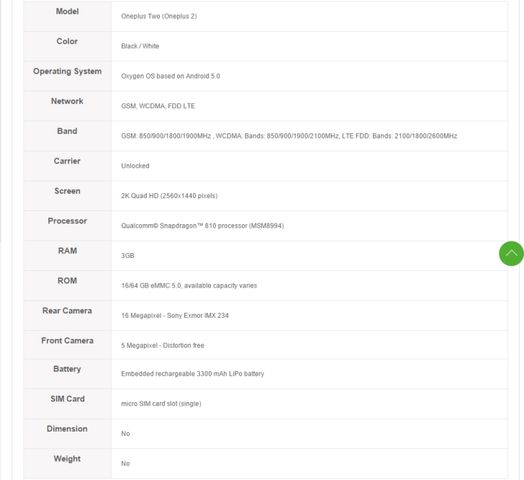This screenshot has height=480, width=524.
Task: Select the Front Camera 5 Megapixel text
Action: 162,345
